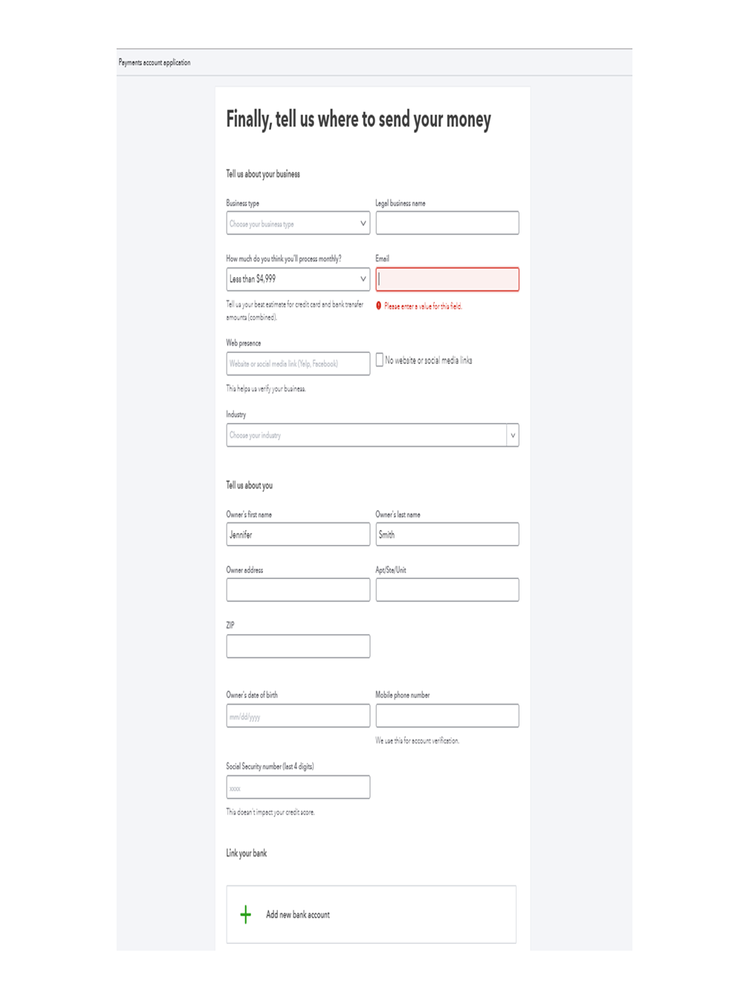Click the Social Security number field
Image resolution: width=749 pixels, height=999 pixels.
click(x=297, y=787)
